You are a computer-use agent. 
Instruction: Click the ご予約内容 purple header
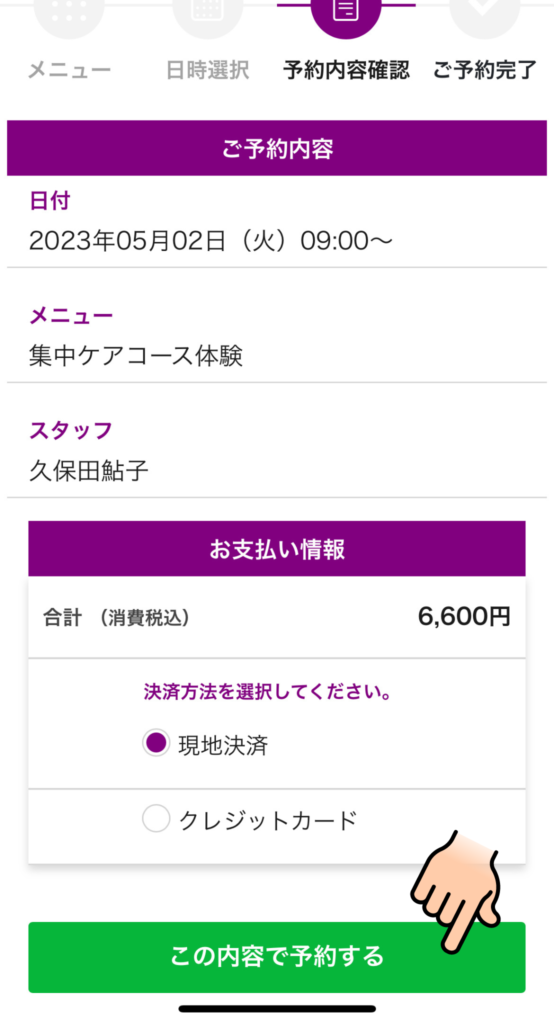tap(277, 148)
